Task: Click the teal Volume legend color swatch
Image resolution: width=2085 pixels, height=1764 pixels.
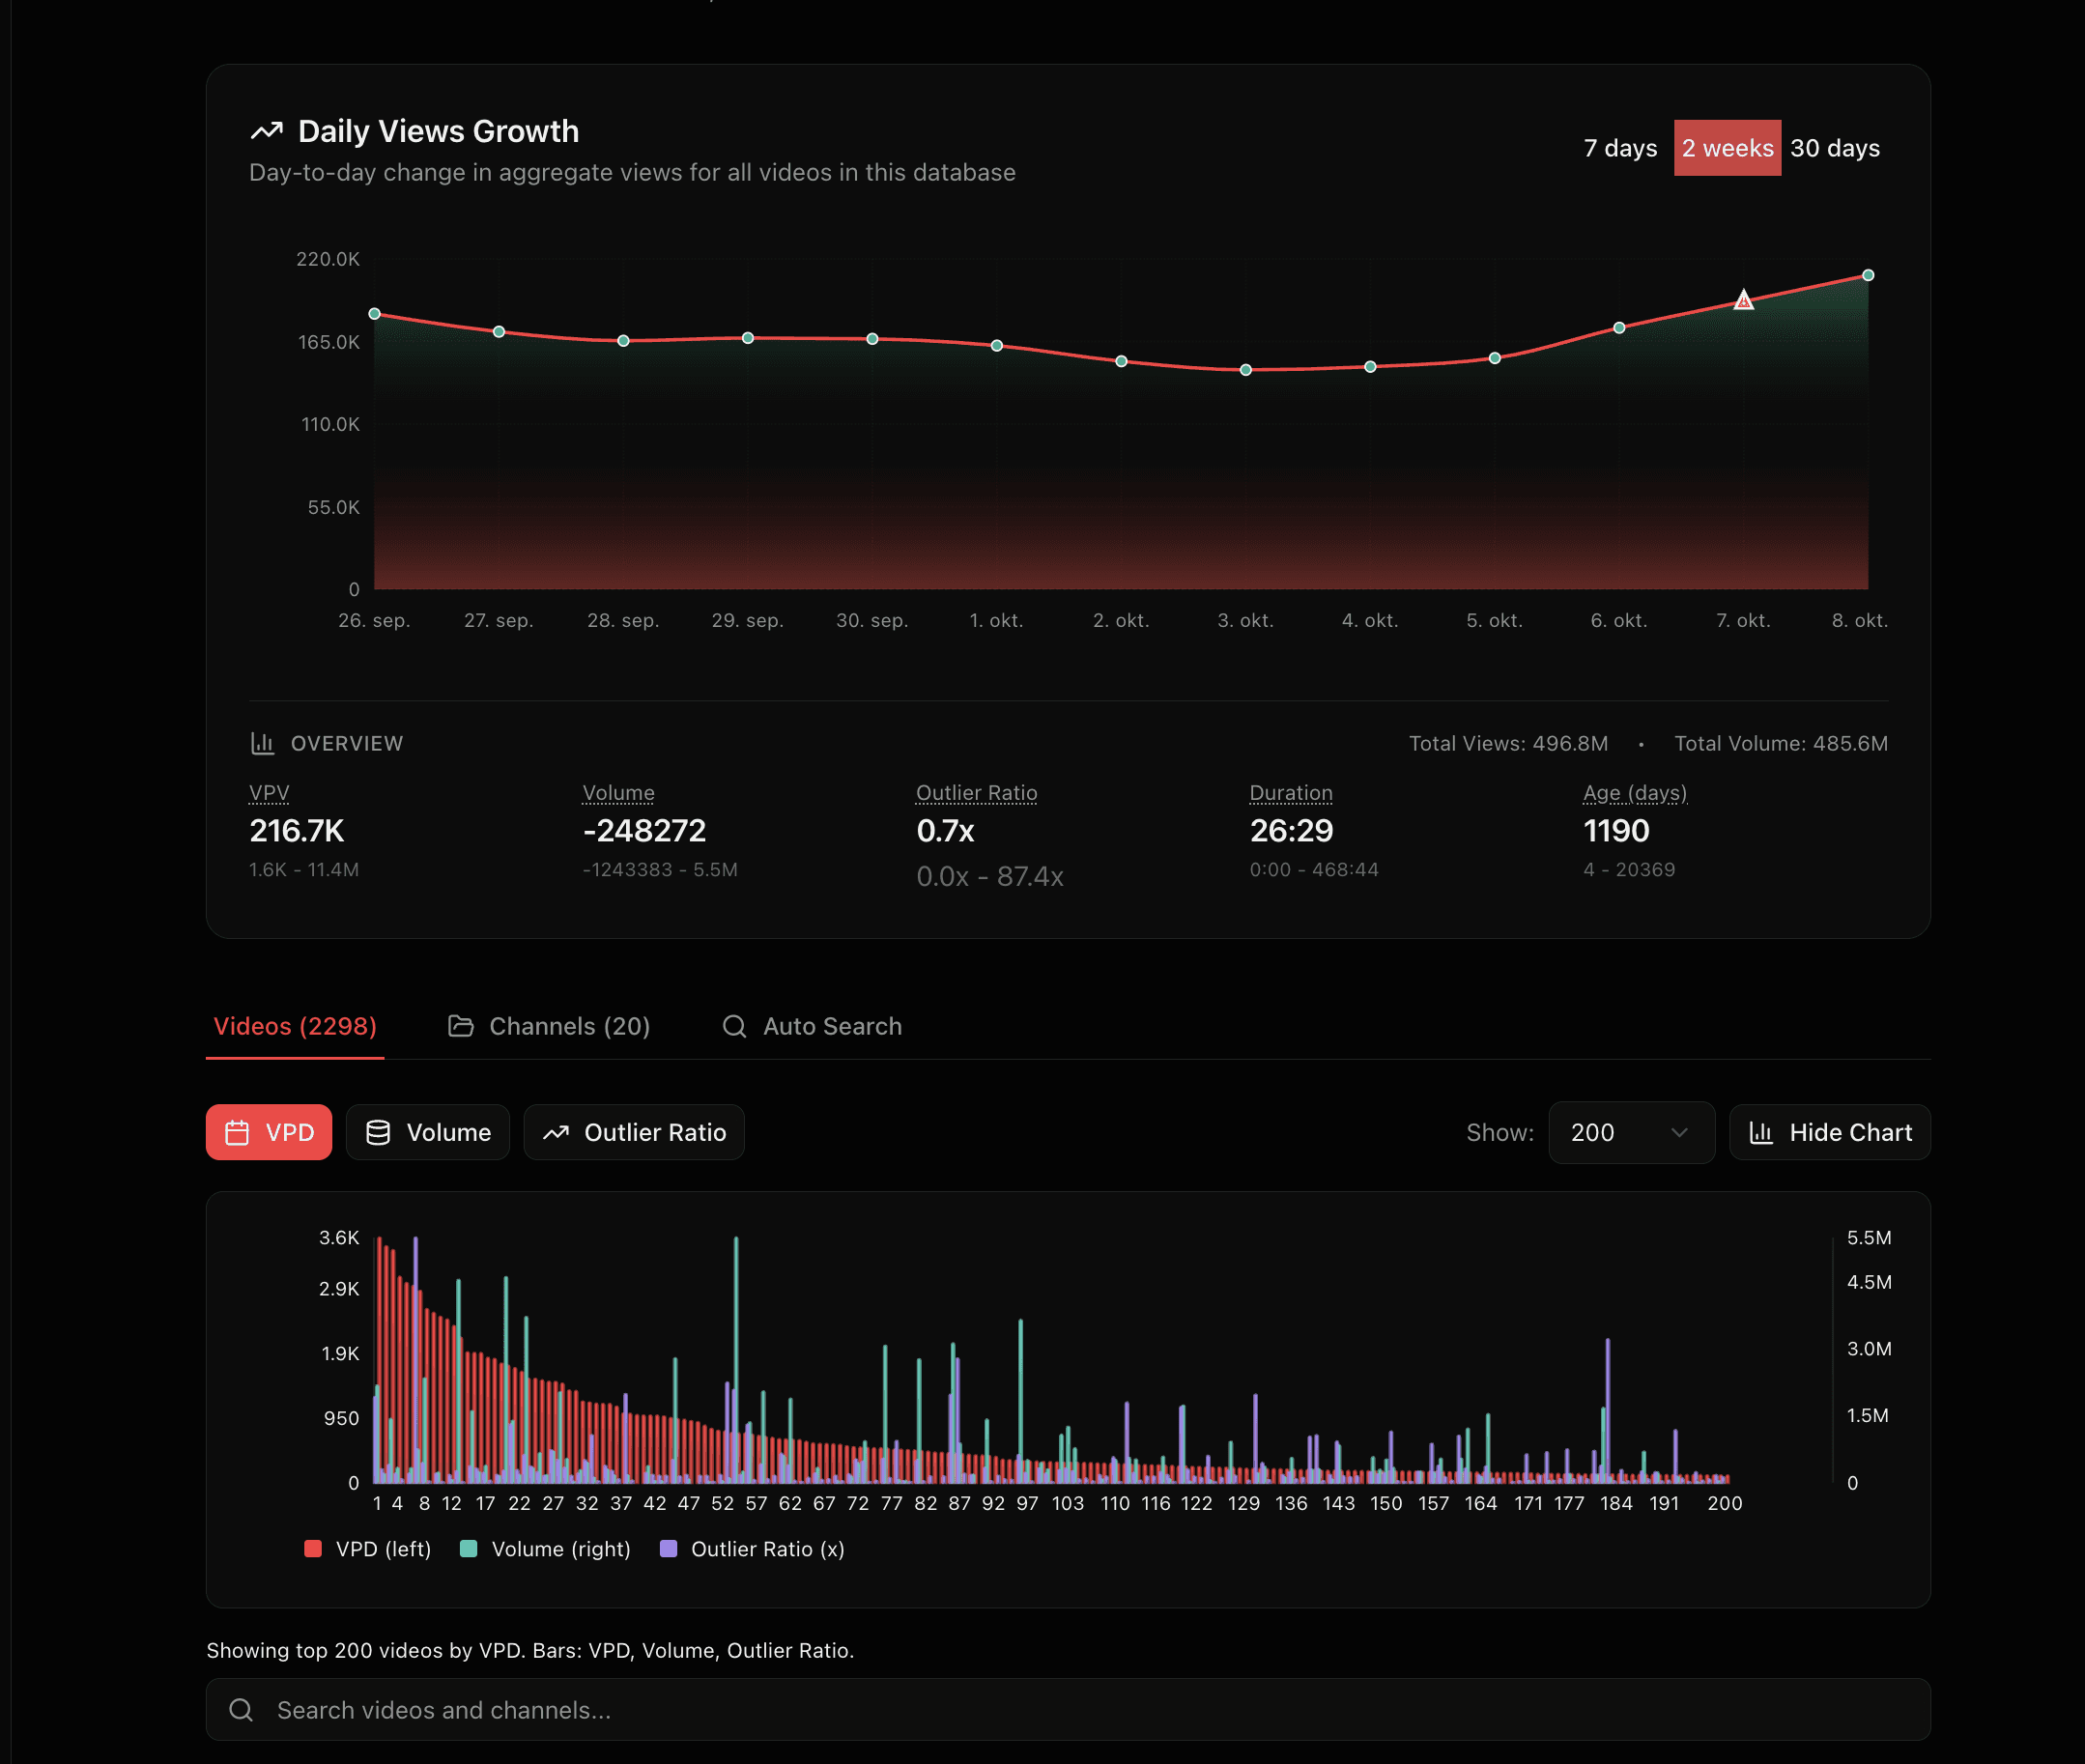Action: pos(468,1549)
